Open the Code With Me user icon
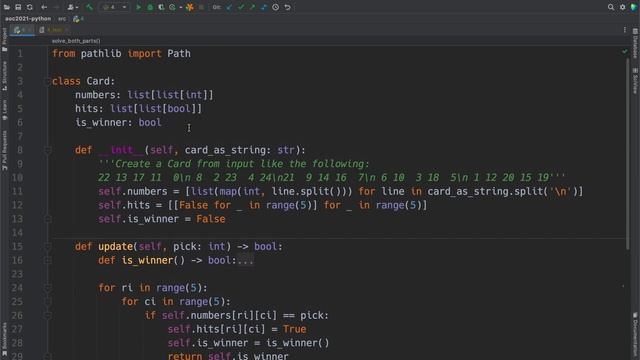The height and width of the screenshot is (360, 640). [72, 7]
